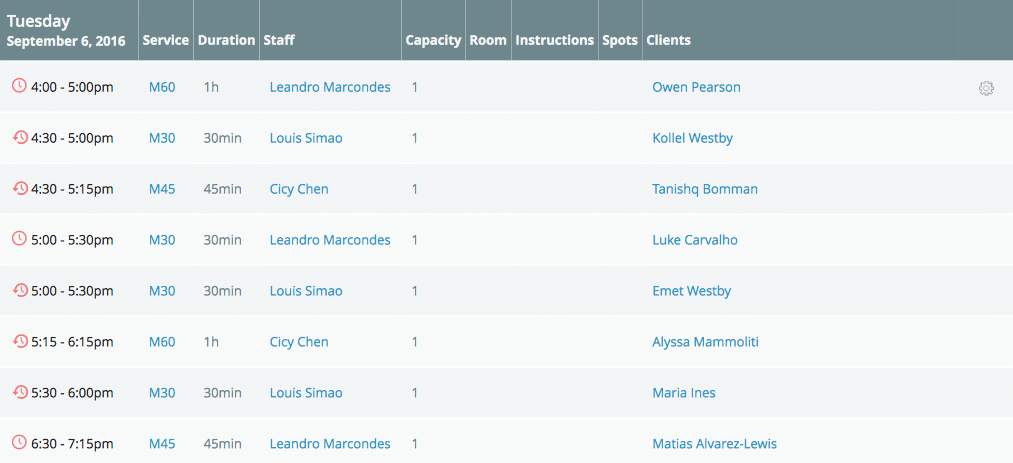Screen dimensions: 1013x463
Task: Click the recurring clock icon at 4:30 - 5:15pm
Action: [20, 188]
